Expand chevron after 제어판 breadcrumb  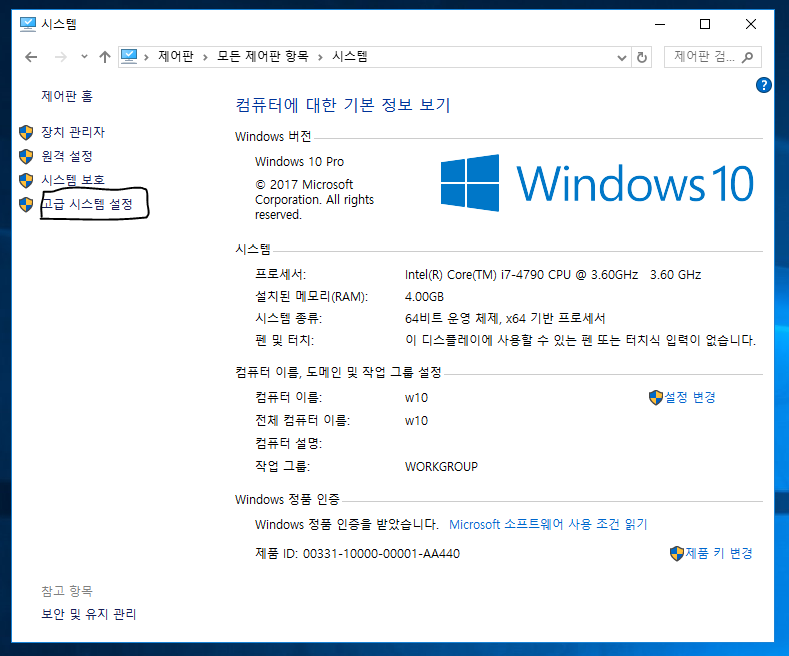tap(205, 57)
